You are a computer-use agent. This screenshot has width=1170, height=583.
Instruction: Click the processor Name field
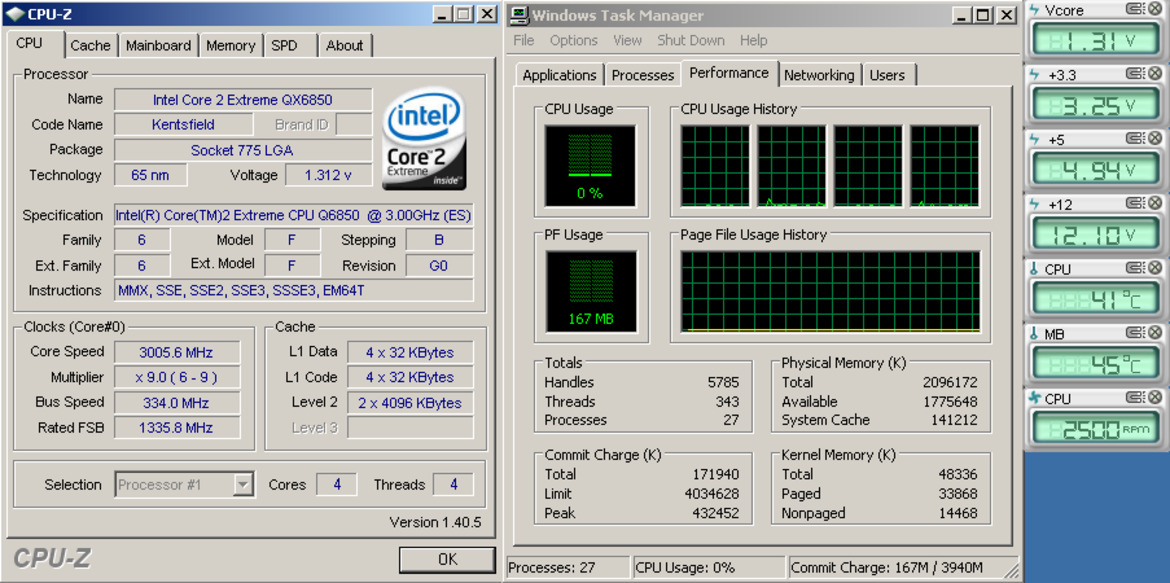243,99
